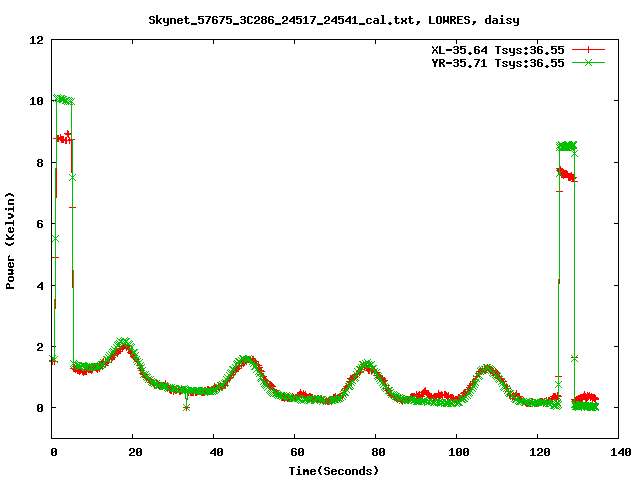Click the 6 tick label on power axis
Screen dimensions: 640x480
point(40,224)
